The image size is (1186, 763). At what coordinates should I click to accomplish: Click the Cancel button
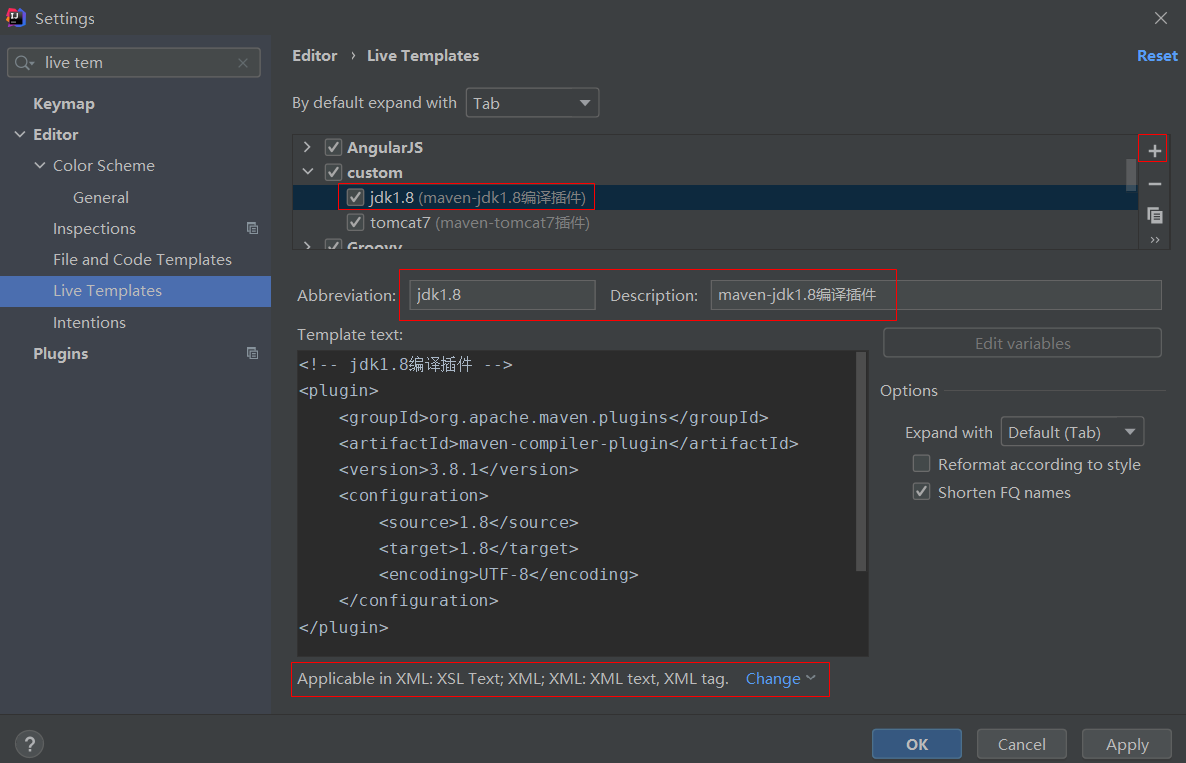coord(1021,744)
